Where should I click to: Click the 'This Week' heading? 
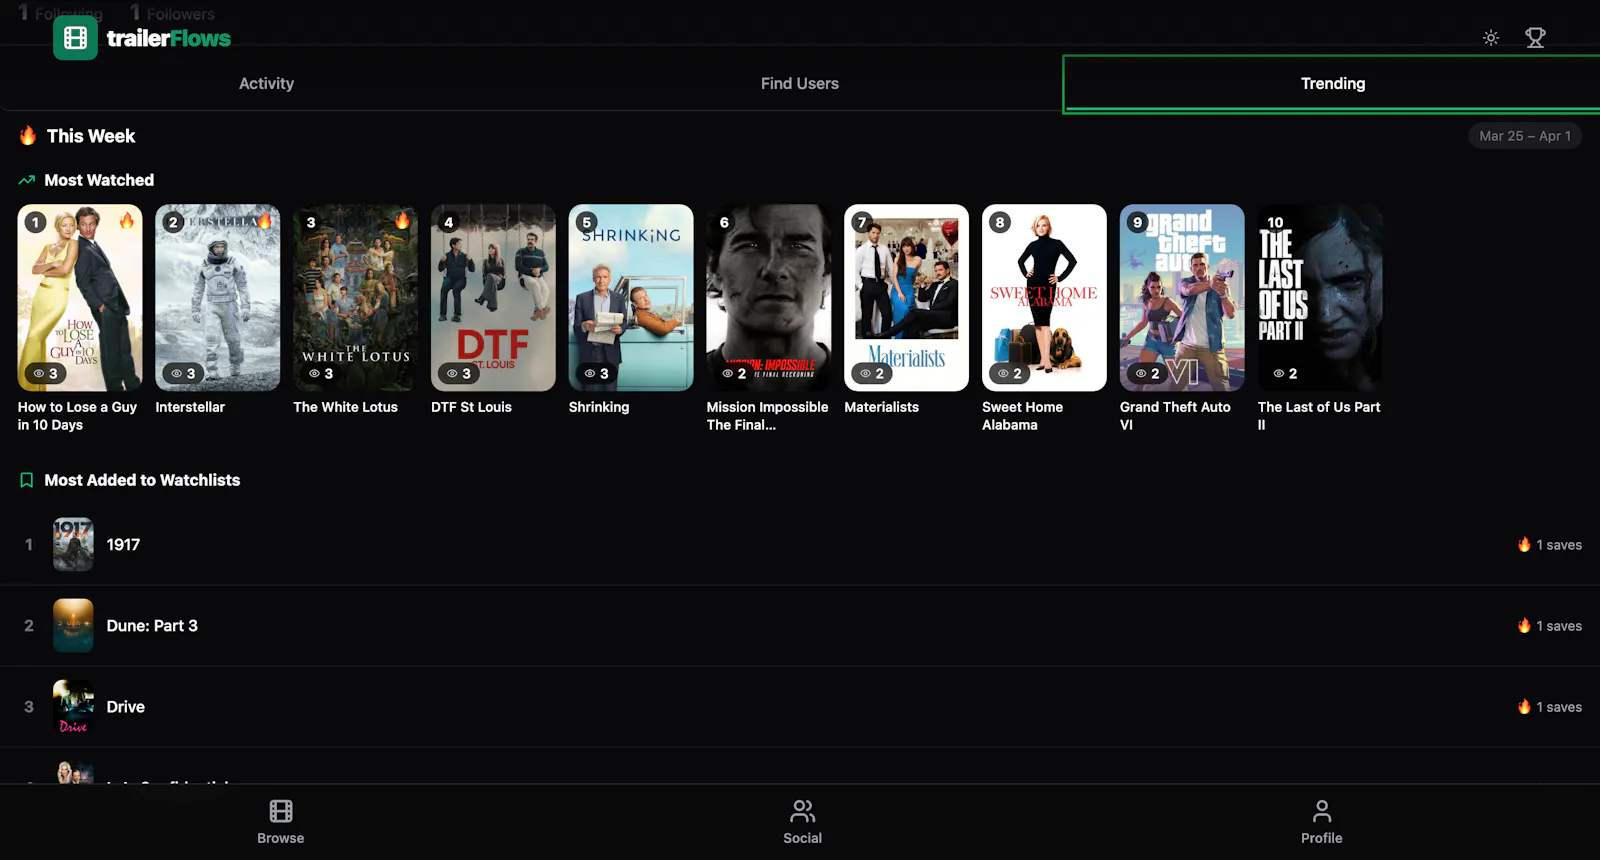tap(91, 136)
